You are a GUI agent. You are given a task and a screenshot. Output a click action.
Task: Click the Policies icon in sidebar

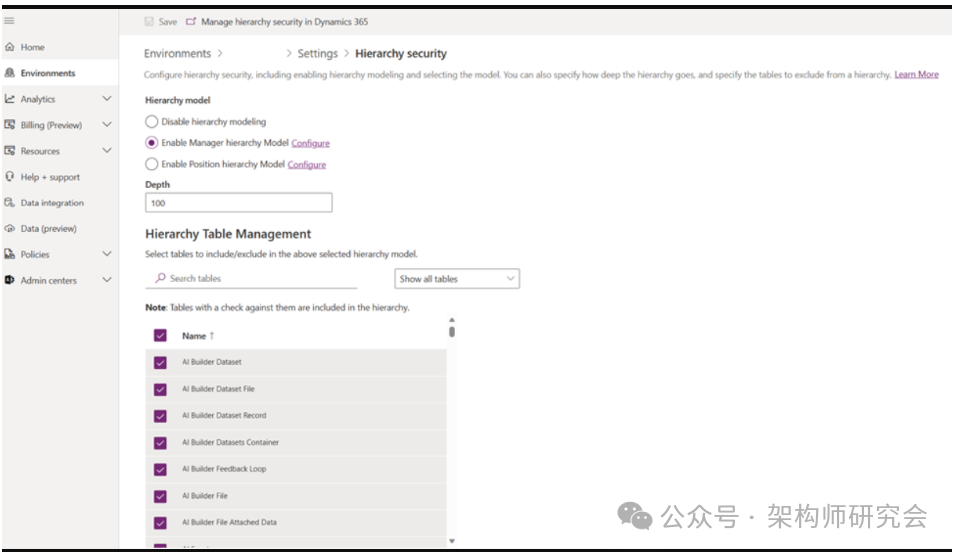click(9, 254)
